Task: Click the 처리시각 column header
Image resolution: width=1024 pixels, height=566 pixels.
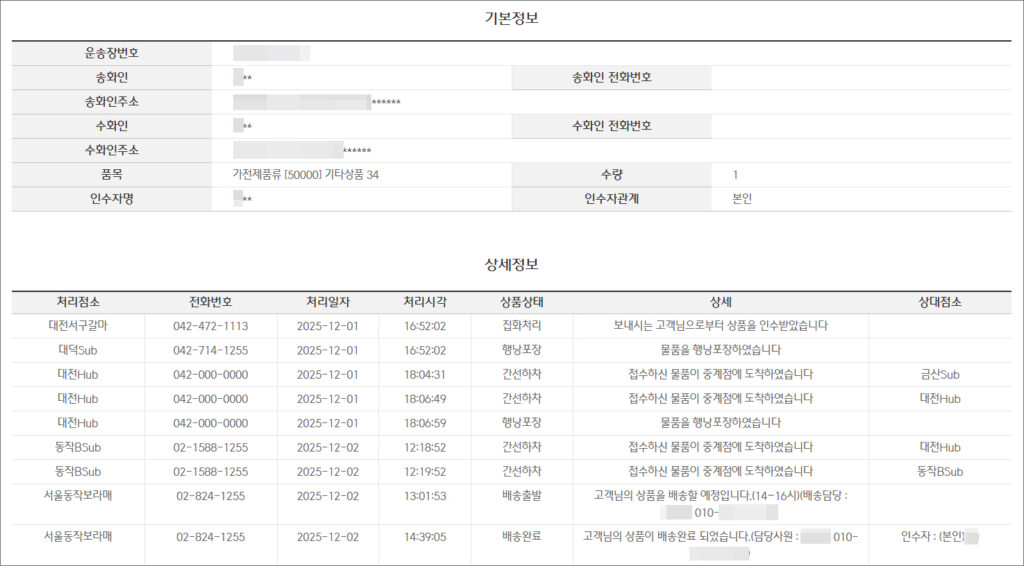Action: coord(425,302)
